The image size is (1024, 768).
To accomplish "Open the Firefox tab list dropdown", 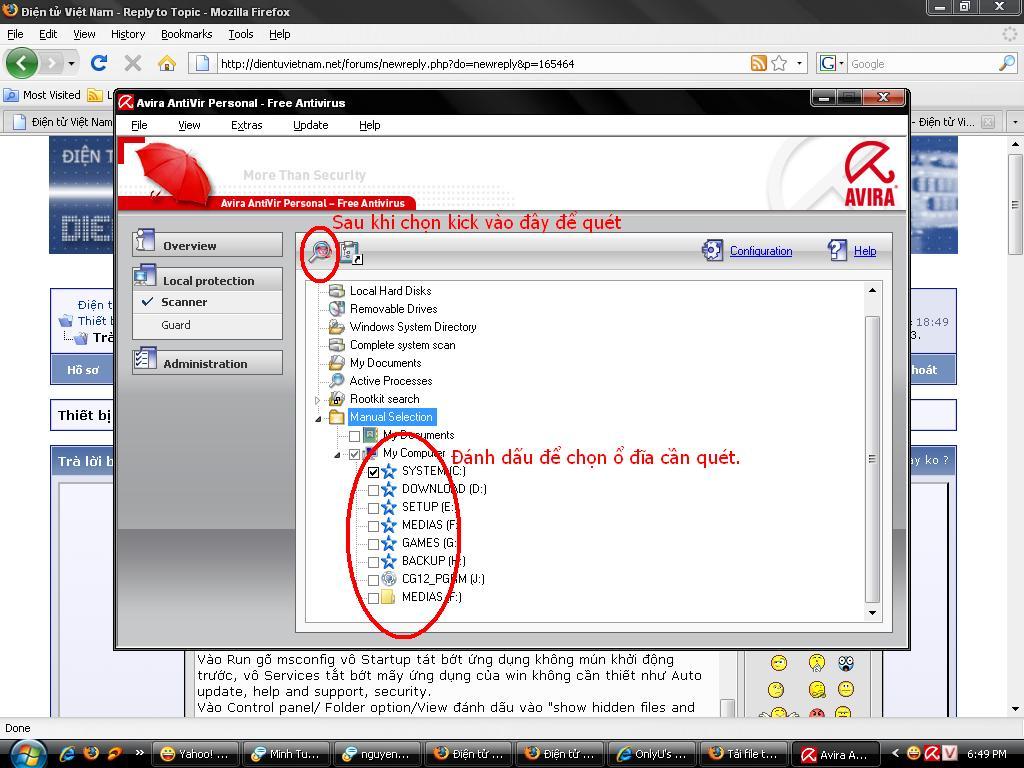I will [1014, 122].
